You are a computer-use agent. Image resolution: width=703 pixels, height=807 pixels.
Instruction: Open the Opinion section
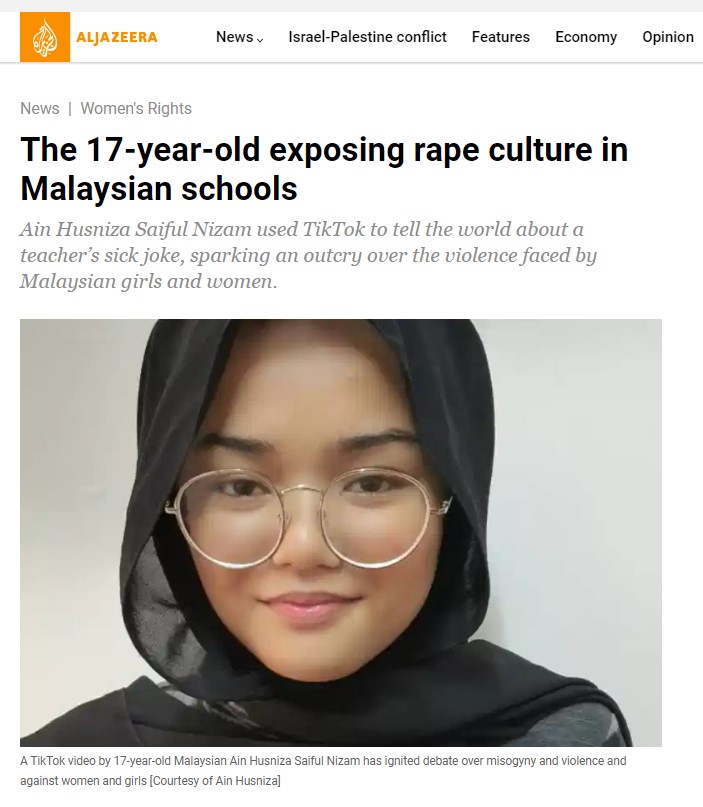point(668,37)
